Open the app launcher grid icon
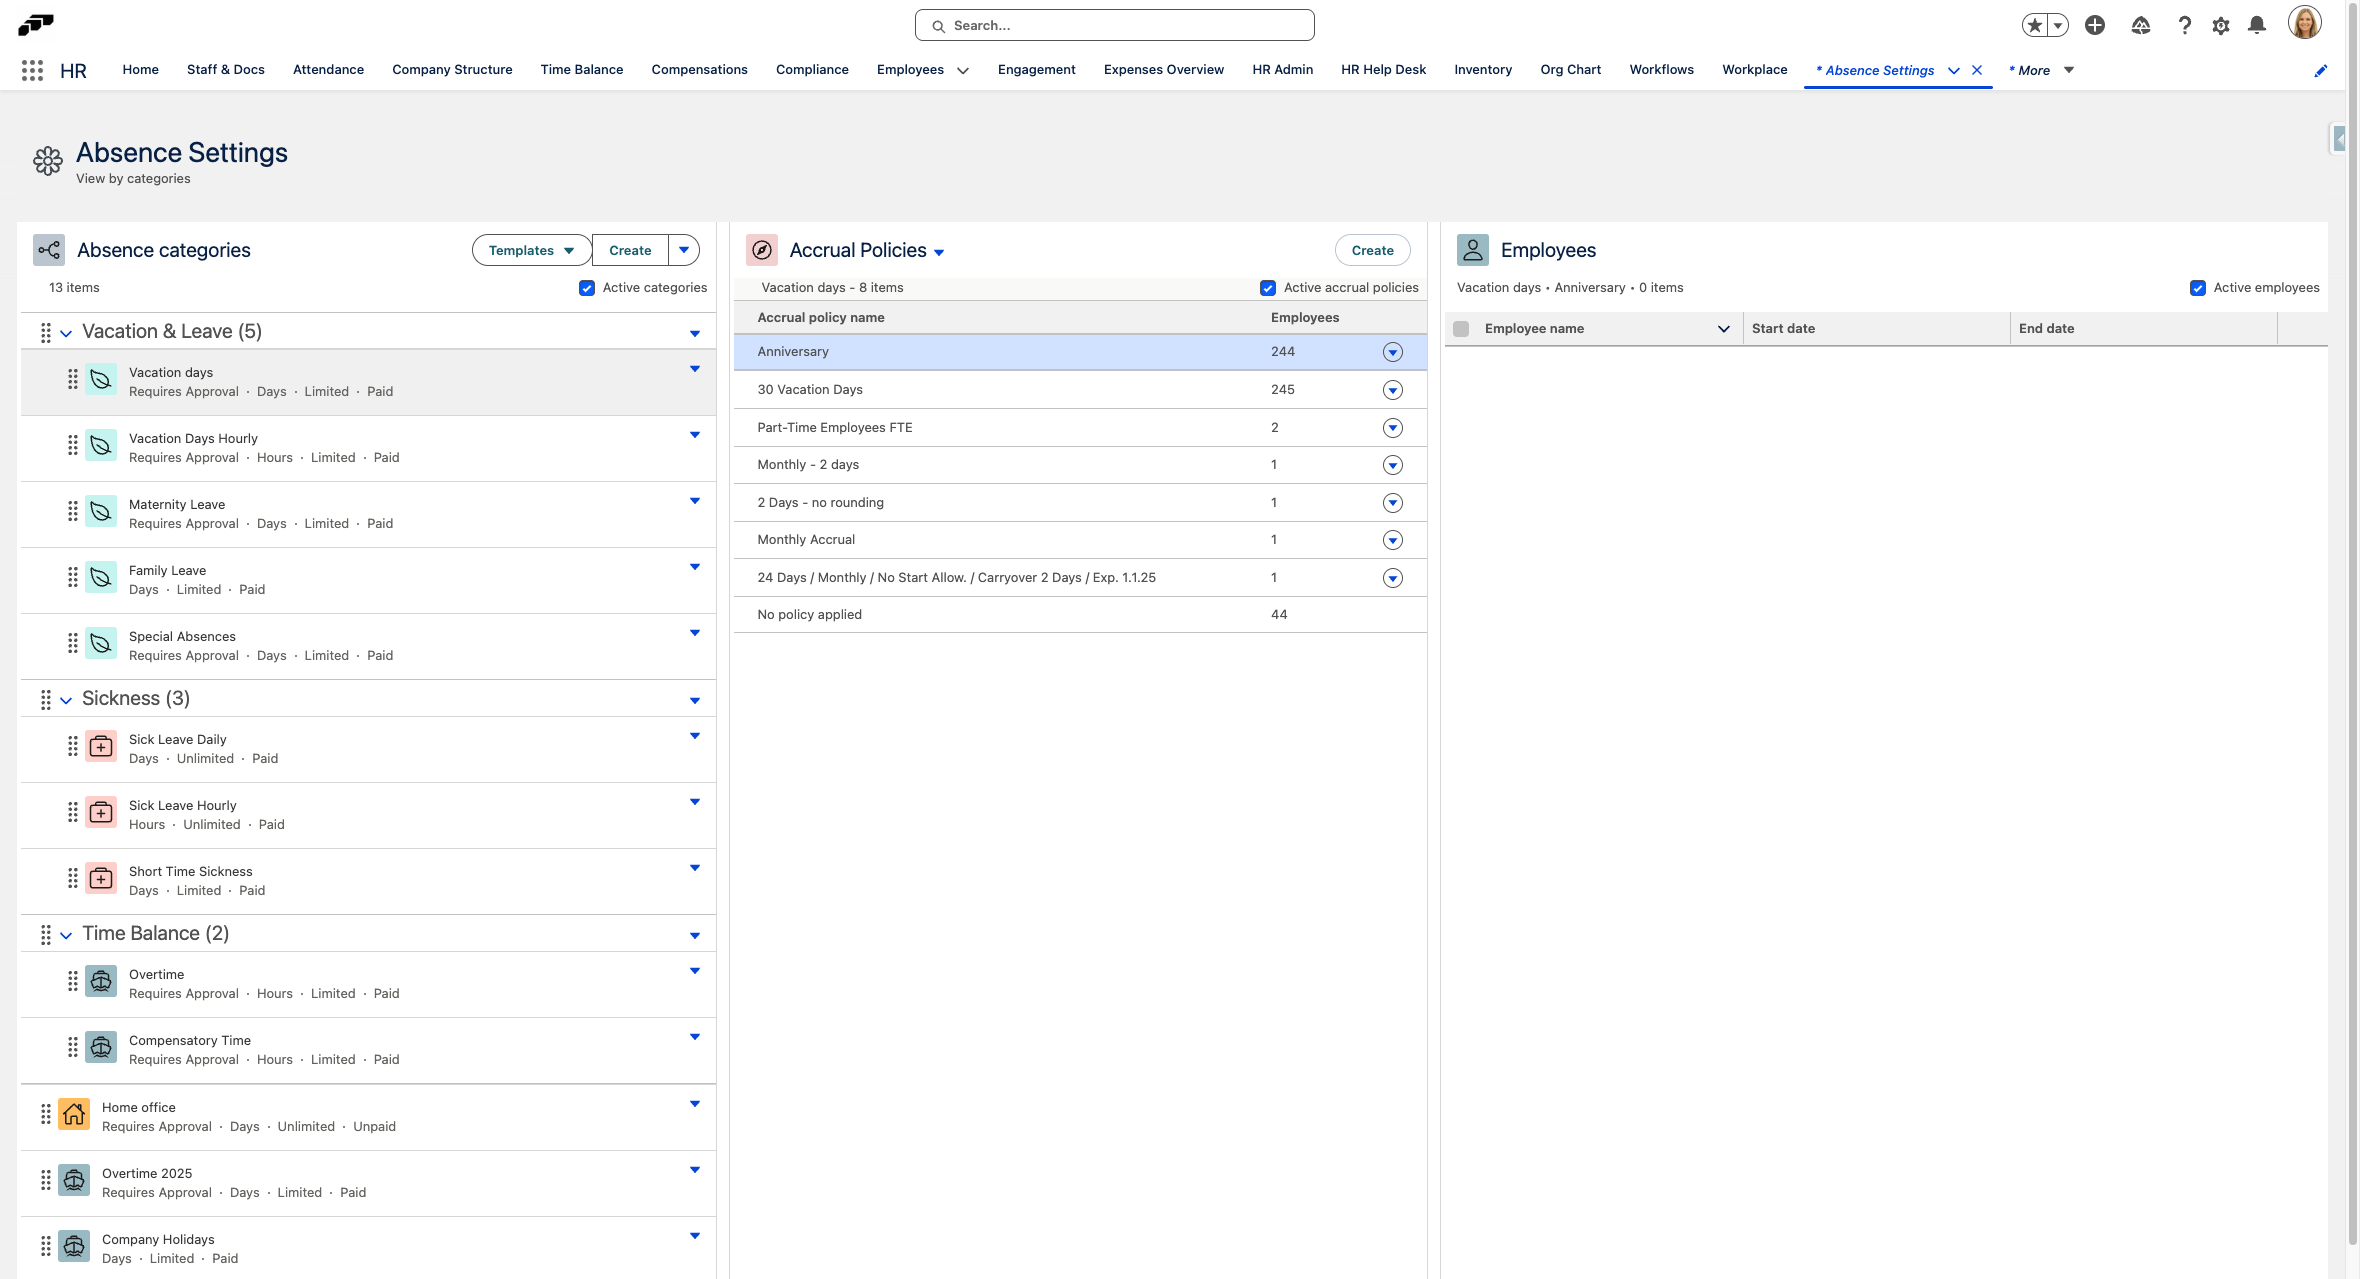Viewport: 2360px width, 1279px height. click(32, 70)
